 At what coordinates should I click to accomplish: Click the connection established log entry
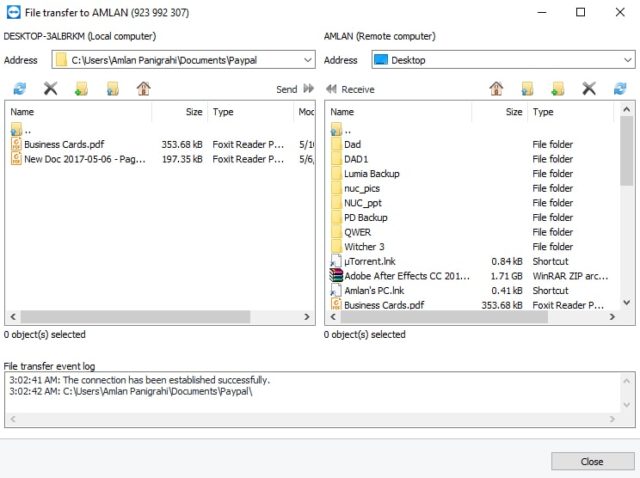140,380
